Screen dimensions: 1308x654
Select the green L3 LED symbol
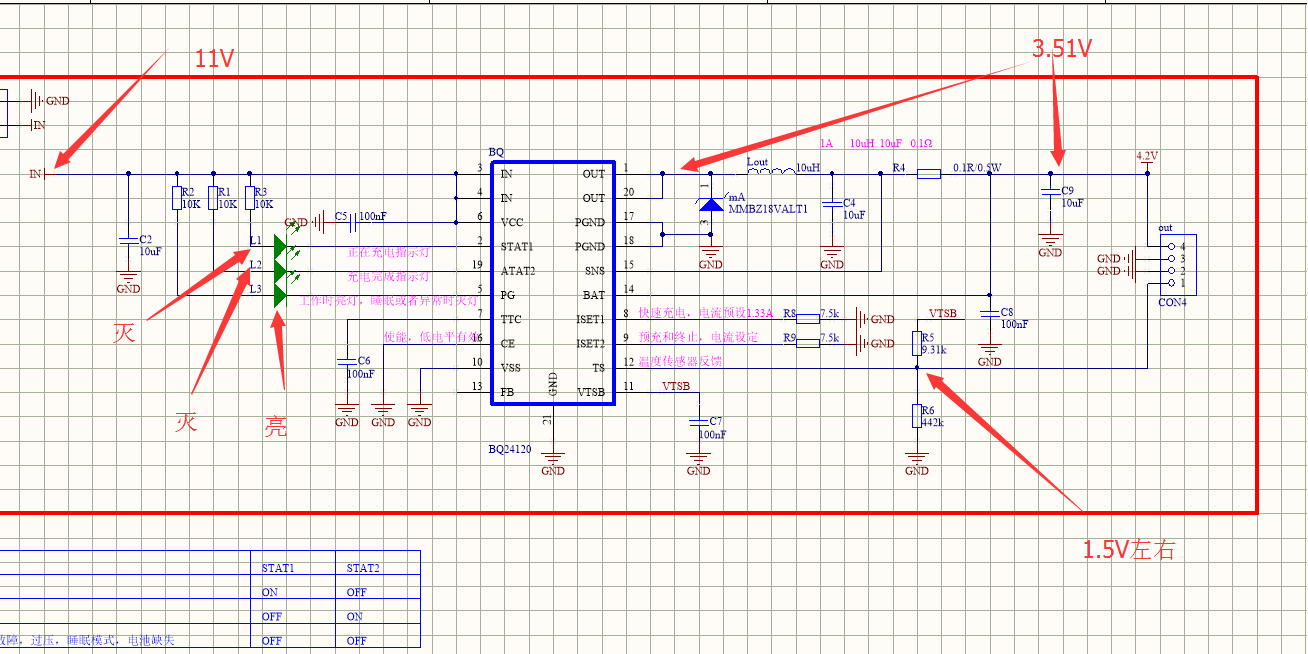(x=281, y=296)
